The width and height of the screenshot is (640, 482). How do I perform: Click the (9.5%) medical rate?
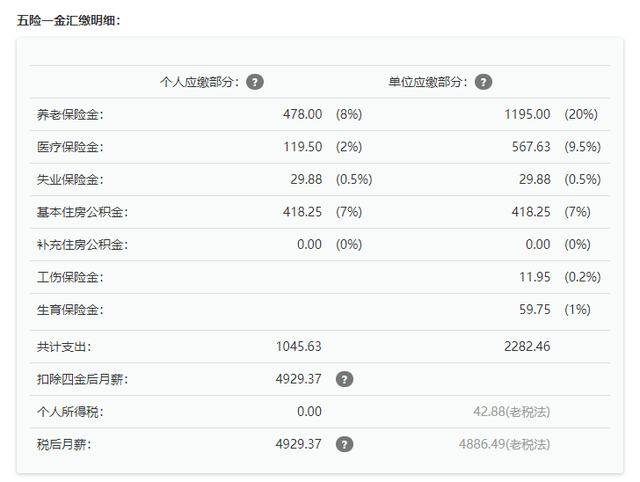582,147
